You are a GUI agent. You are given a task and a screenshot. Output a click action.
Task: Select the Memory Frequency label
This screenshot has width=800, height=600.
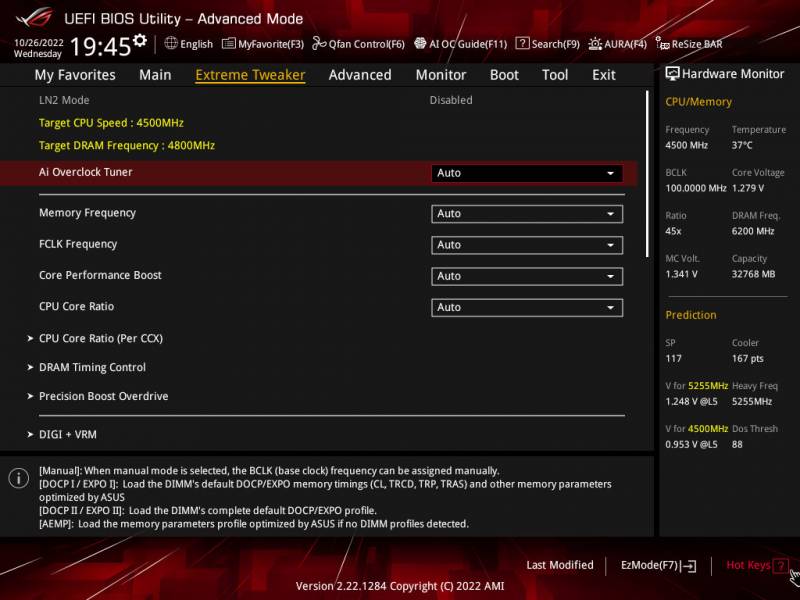pyautogui.click(x=87, y=213)
